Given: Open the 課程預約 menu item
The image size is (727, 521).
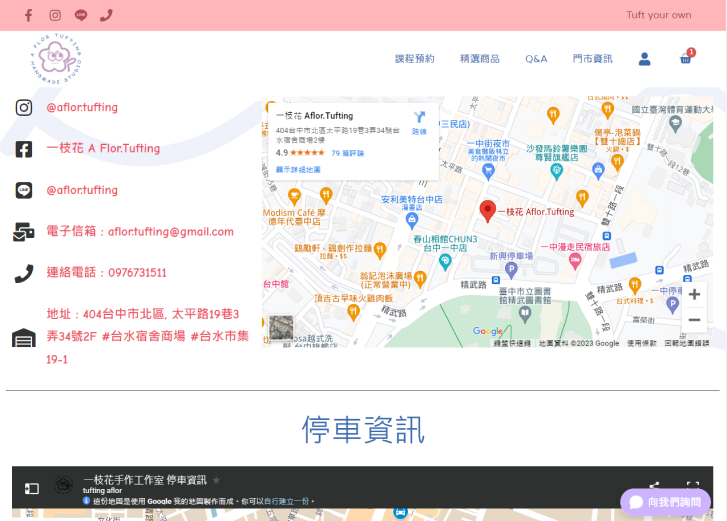Looking at the screenshot, I should pyautogui.click(x=415, y=59).
